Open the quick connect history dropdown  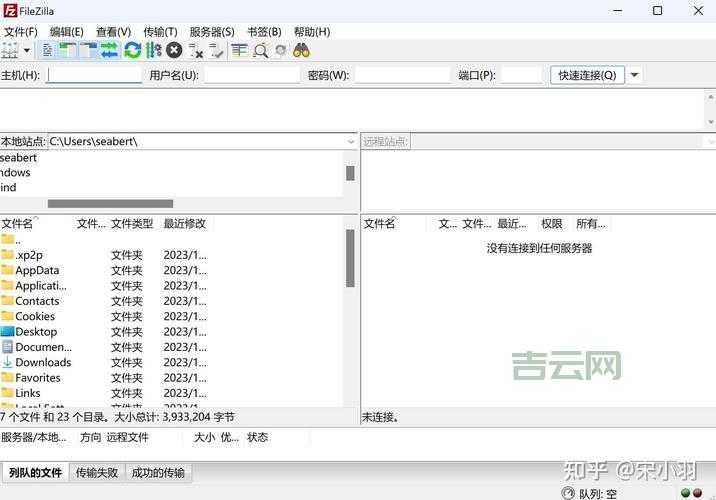[634, 75]
